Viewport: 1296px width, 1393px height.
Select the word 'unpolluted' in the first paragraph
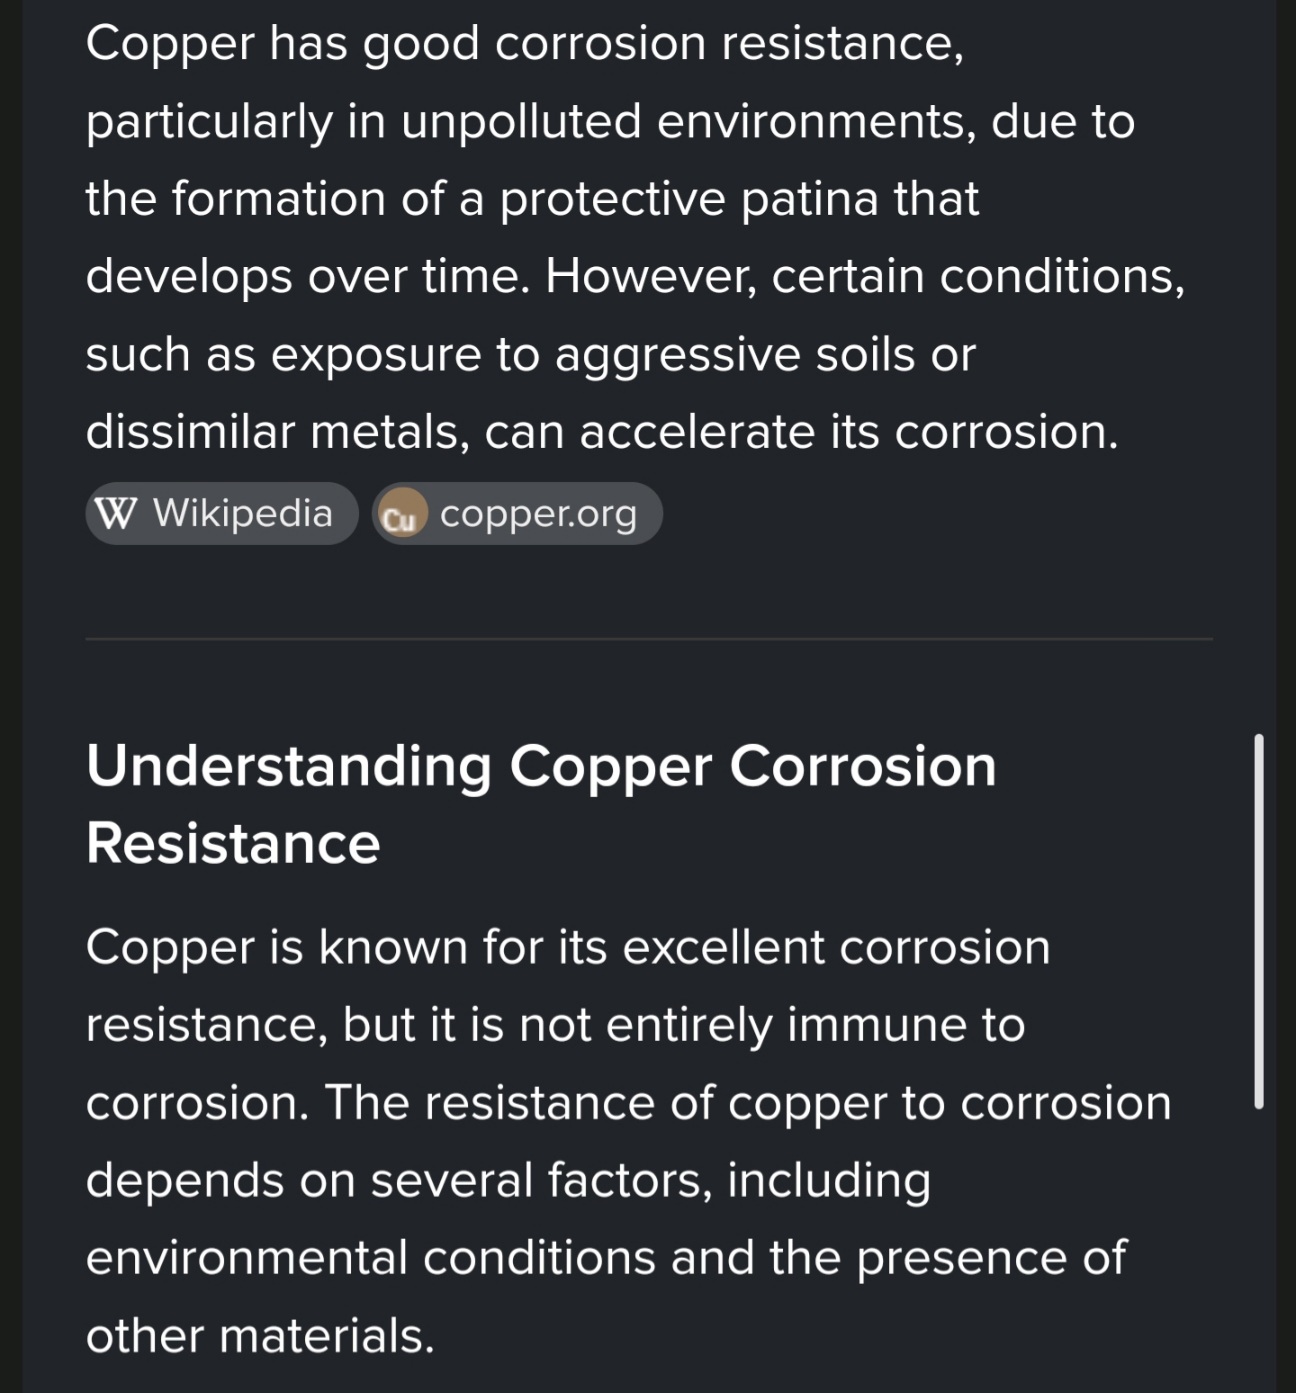pyautogui.click(x=521, y=121)
